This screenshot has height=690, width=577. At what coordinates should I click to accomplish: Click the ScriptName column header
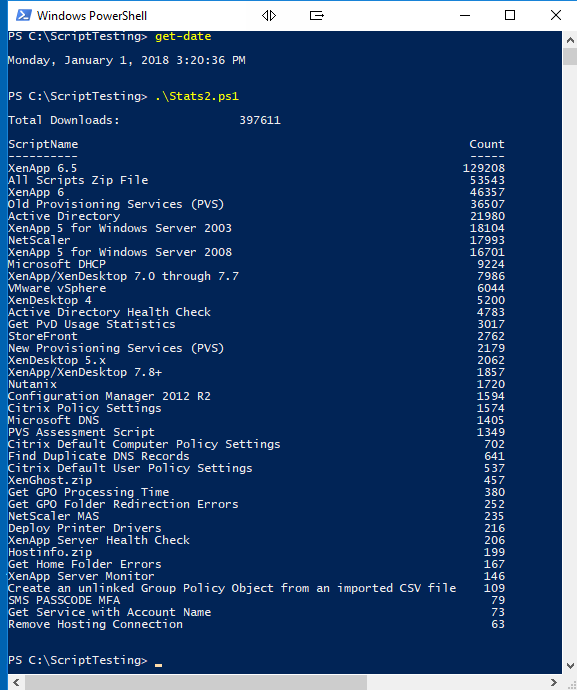click(x=43, y=144)
